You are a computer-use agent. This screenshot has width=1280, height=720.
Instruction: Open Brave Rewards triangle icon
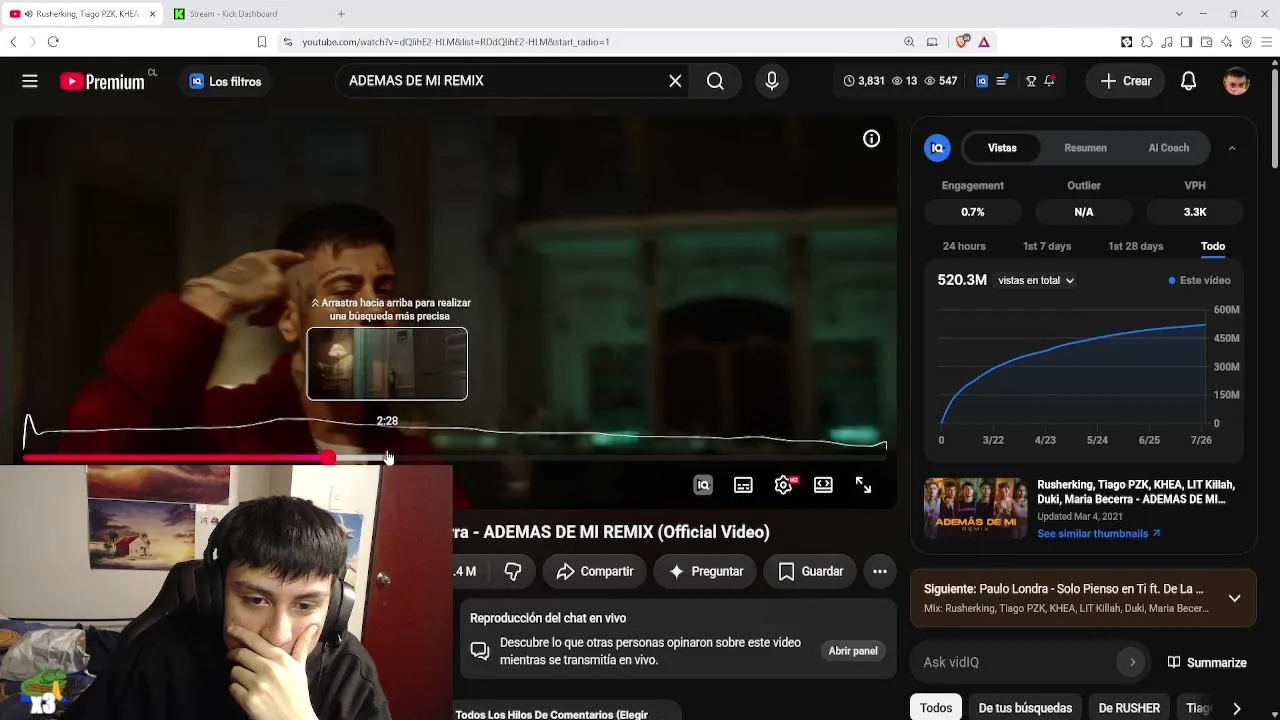tap(984, 42)
